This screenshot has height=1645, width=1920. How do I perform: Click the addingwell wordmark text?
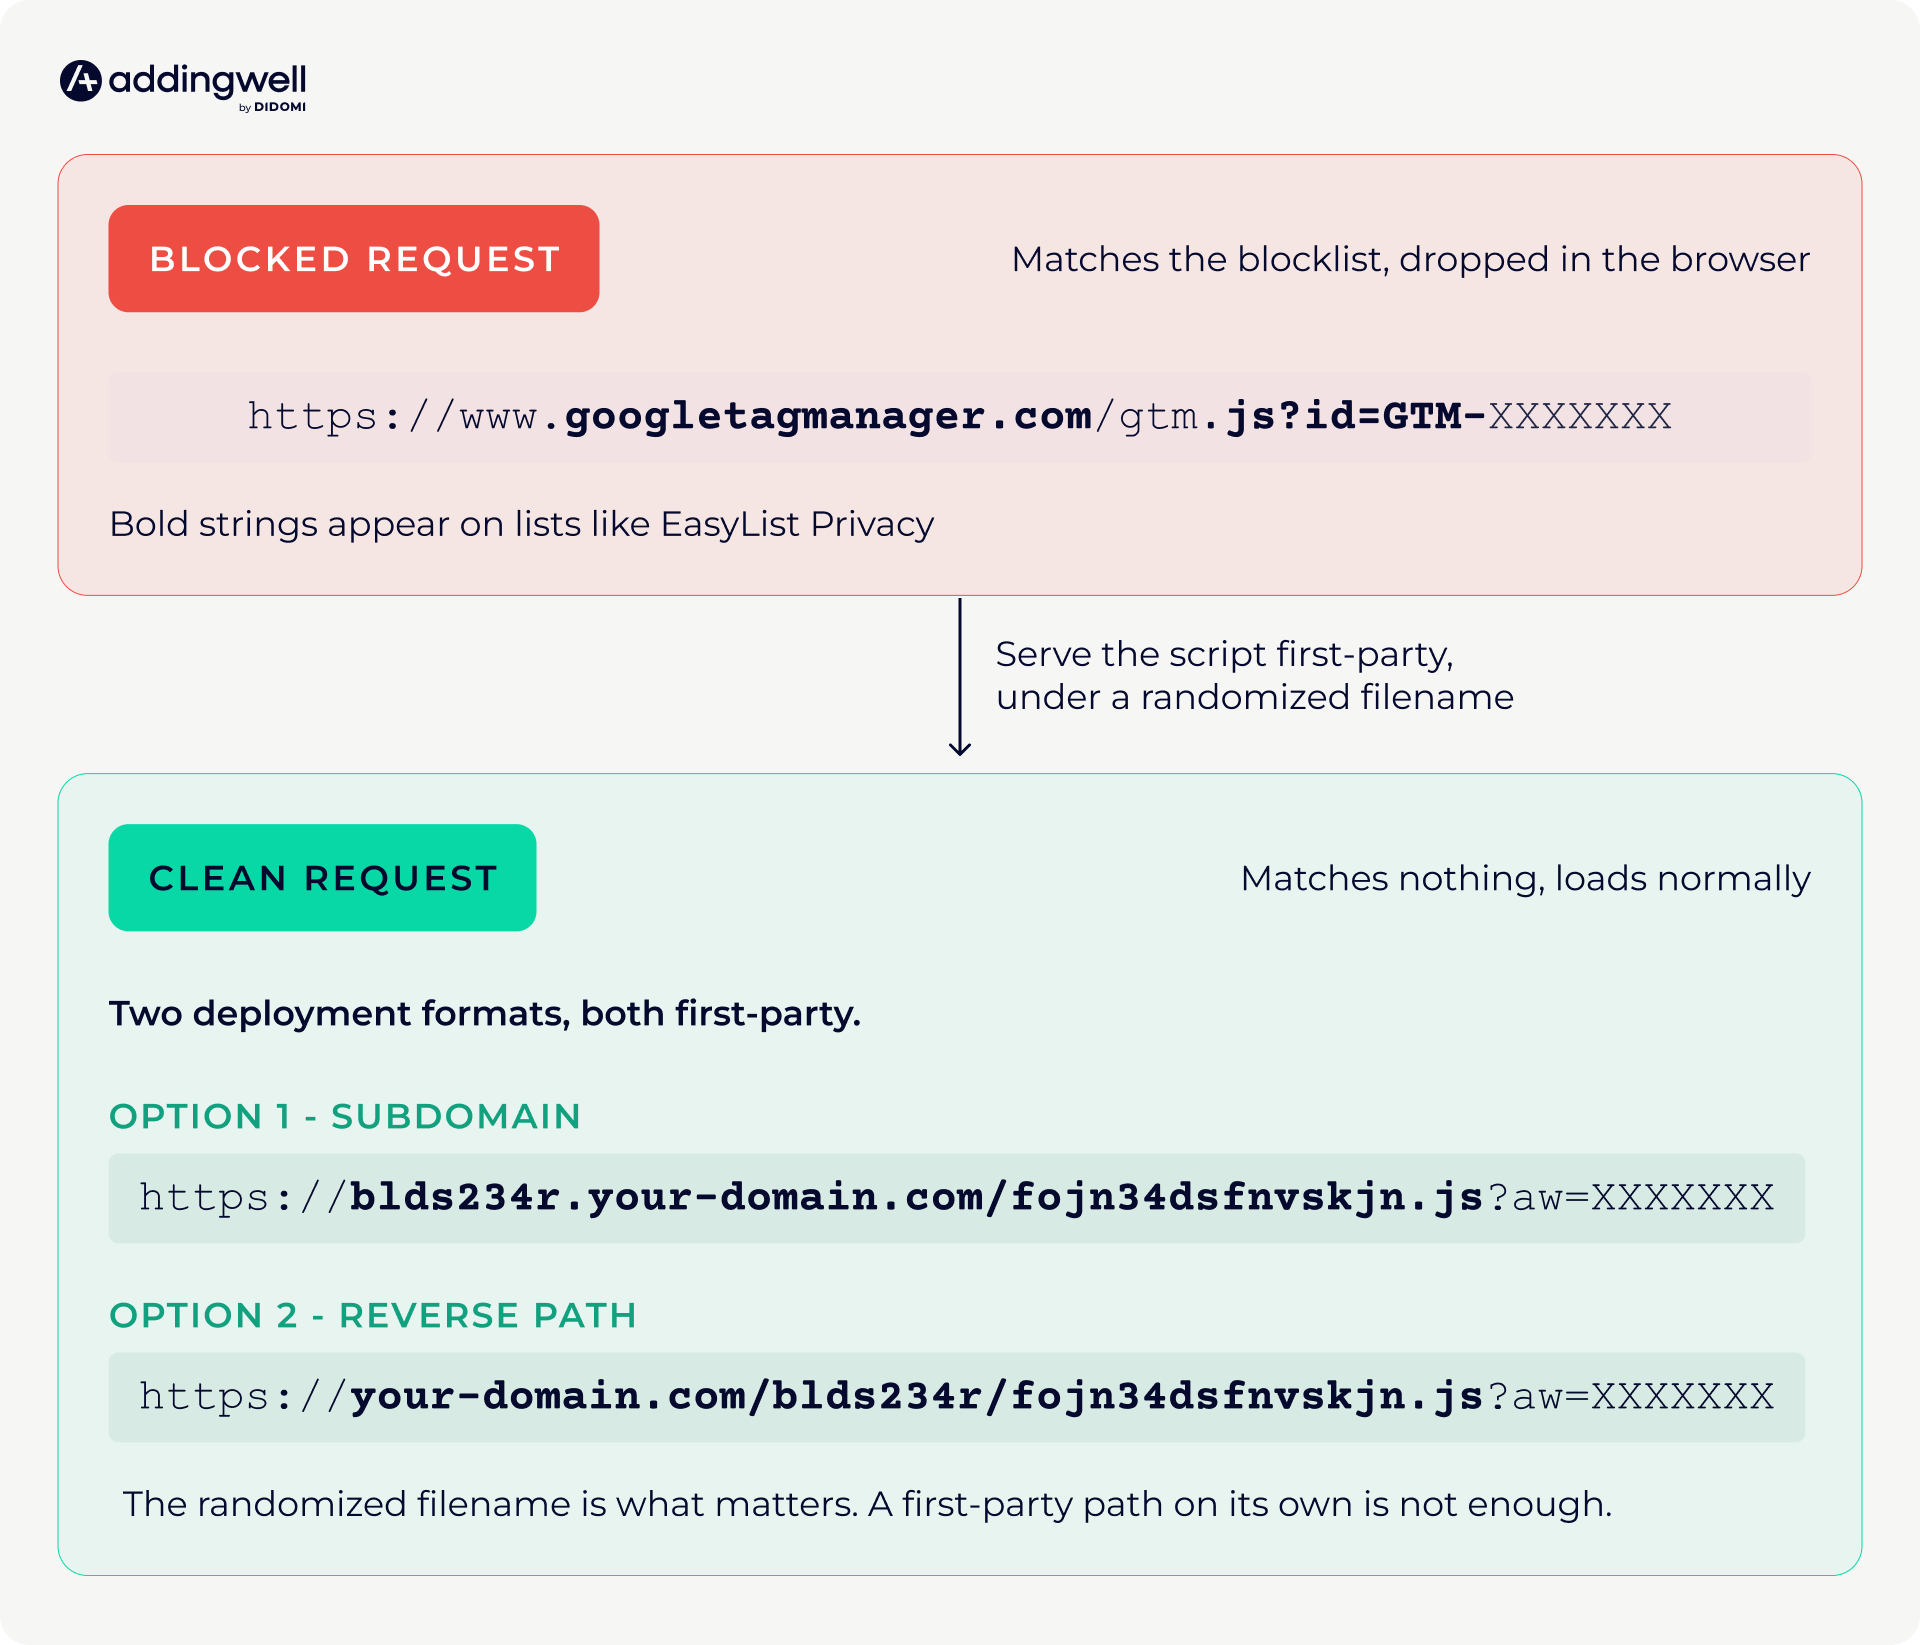(207, 81)
